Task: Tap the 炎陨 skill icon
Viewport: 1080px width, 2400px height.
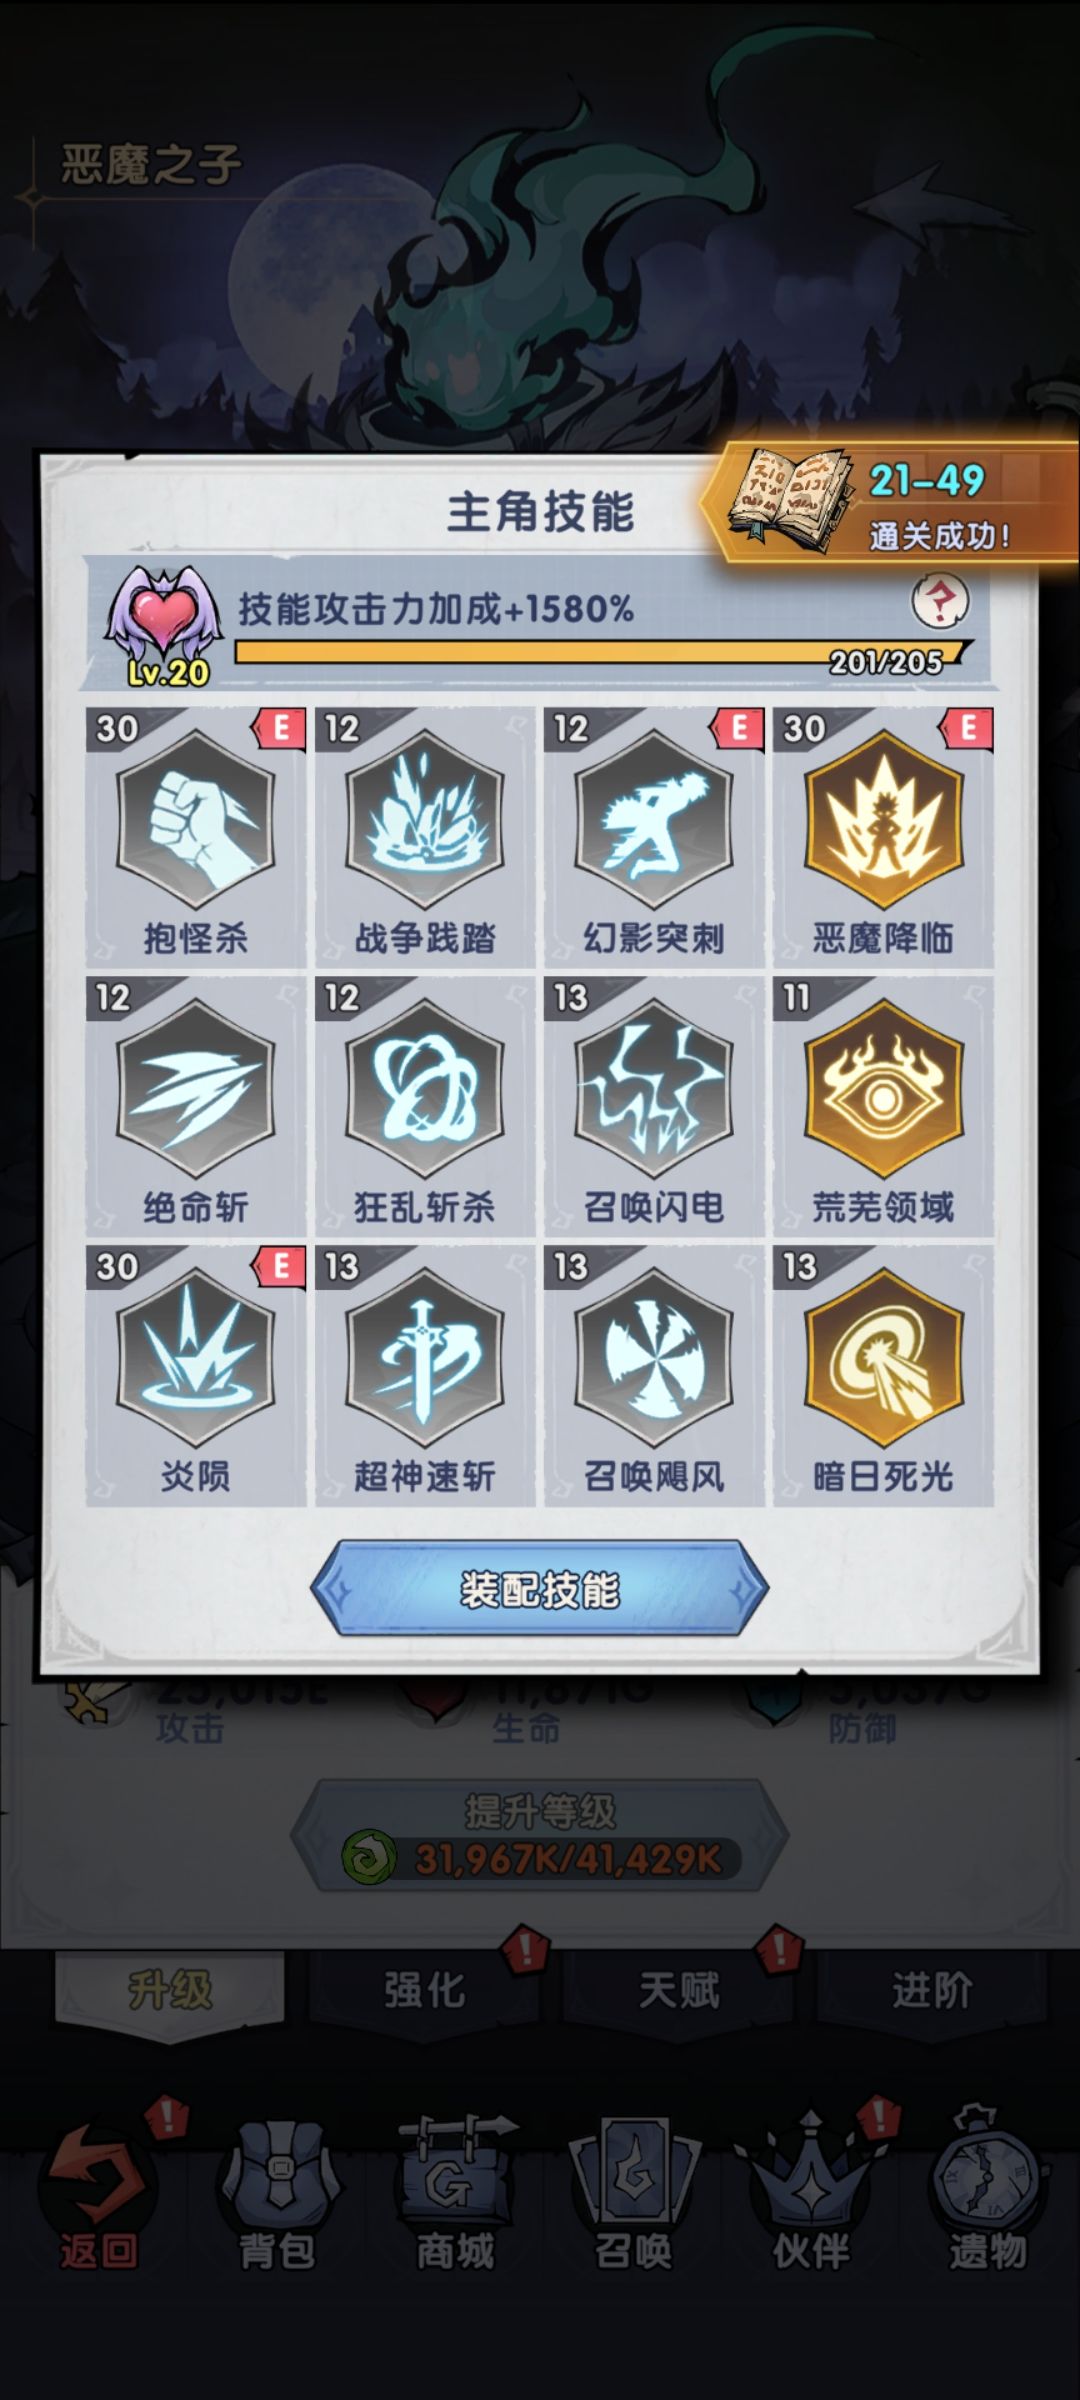Action: [195, 1358]
